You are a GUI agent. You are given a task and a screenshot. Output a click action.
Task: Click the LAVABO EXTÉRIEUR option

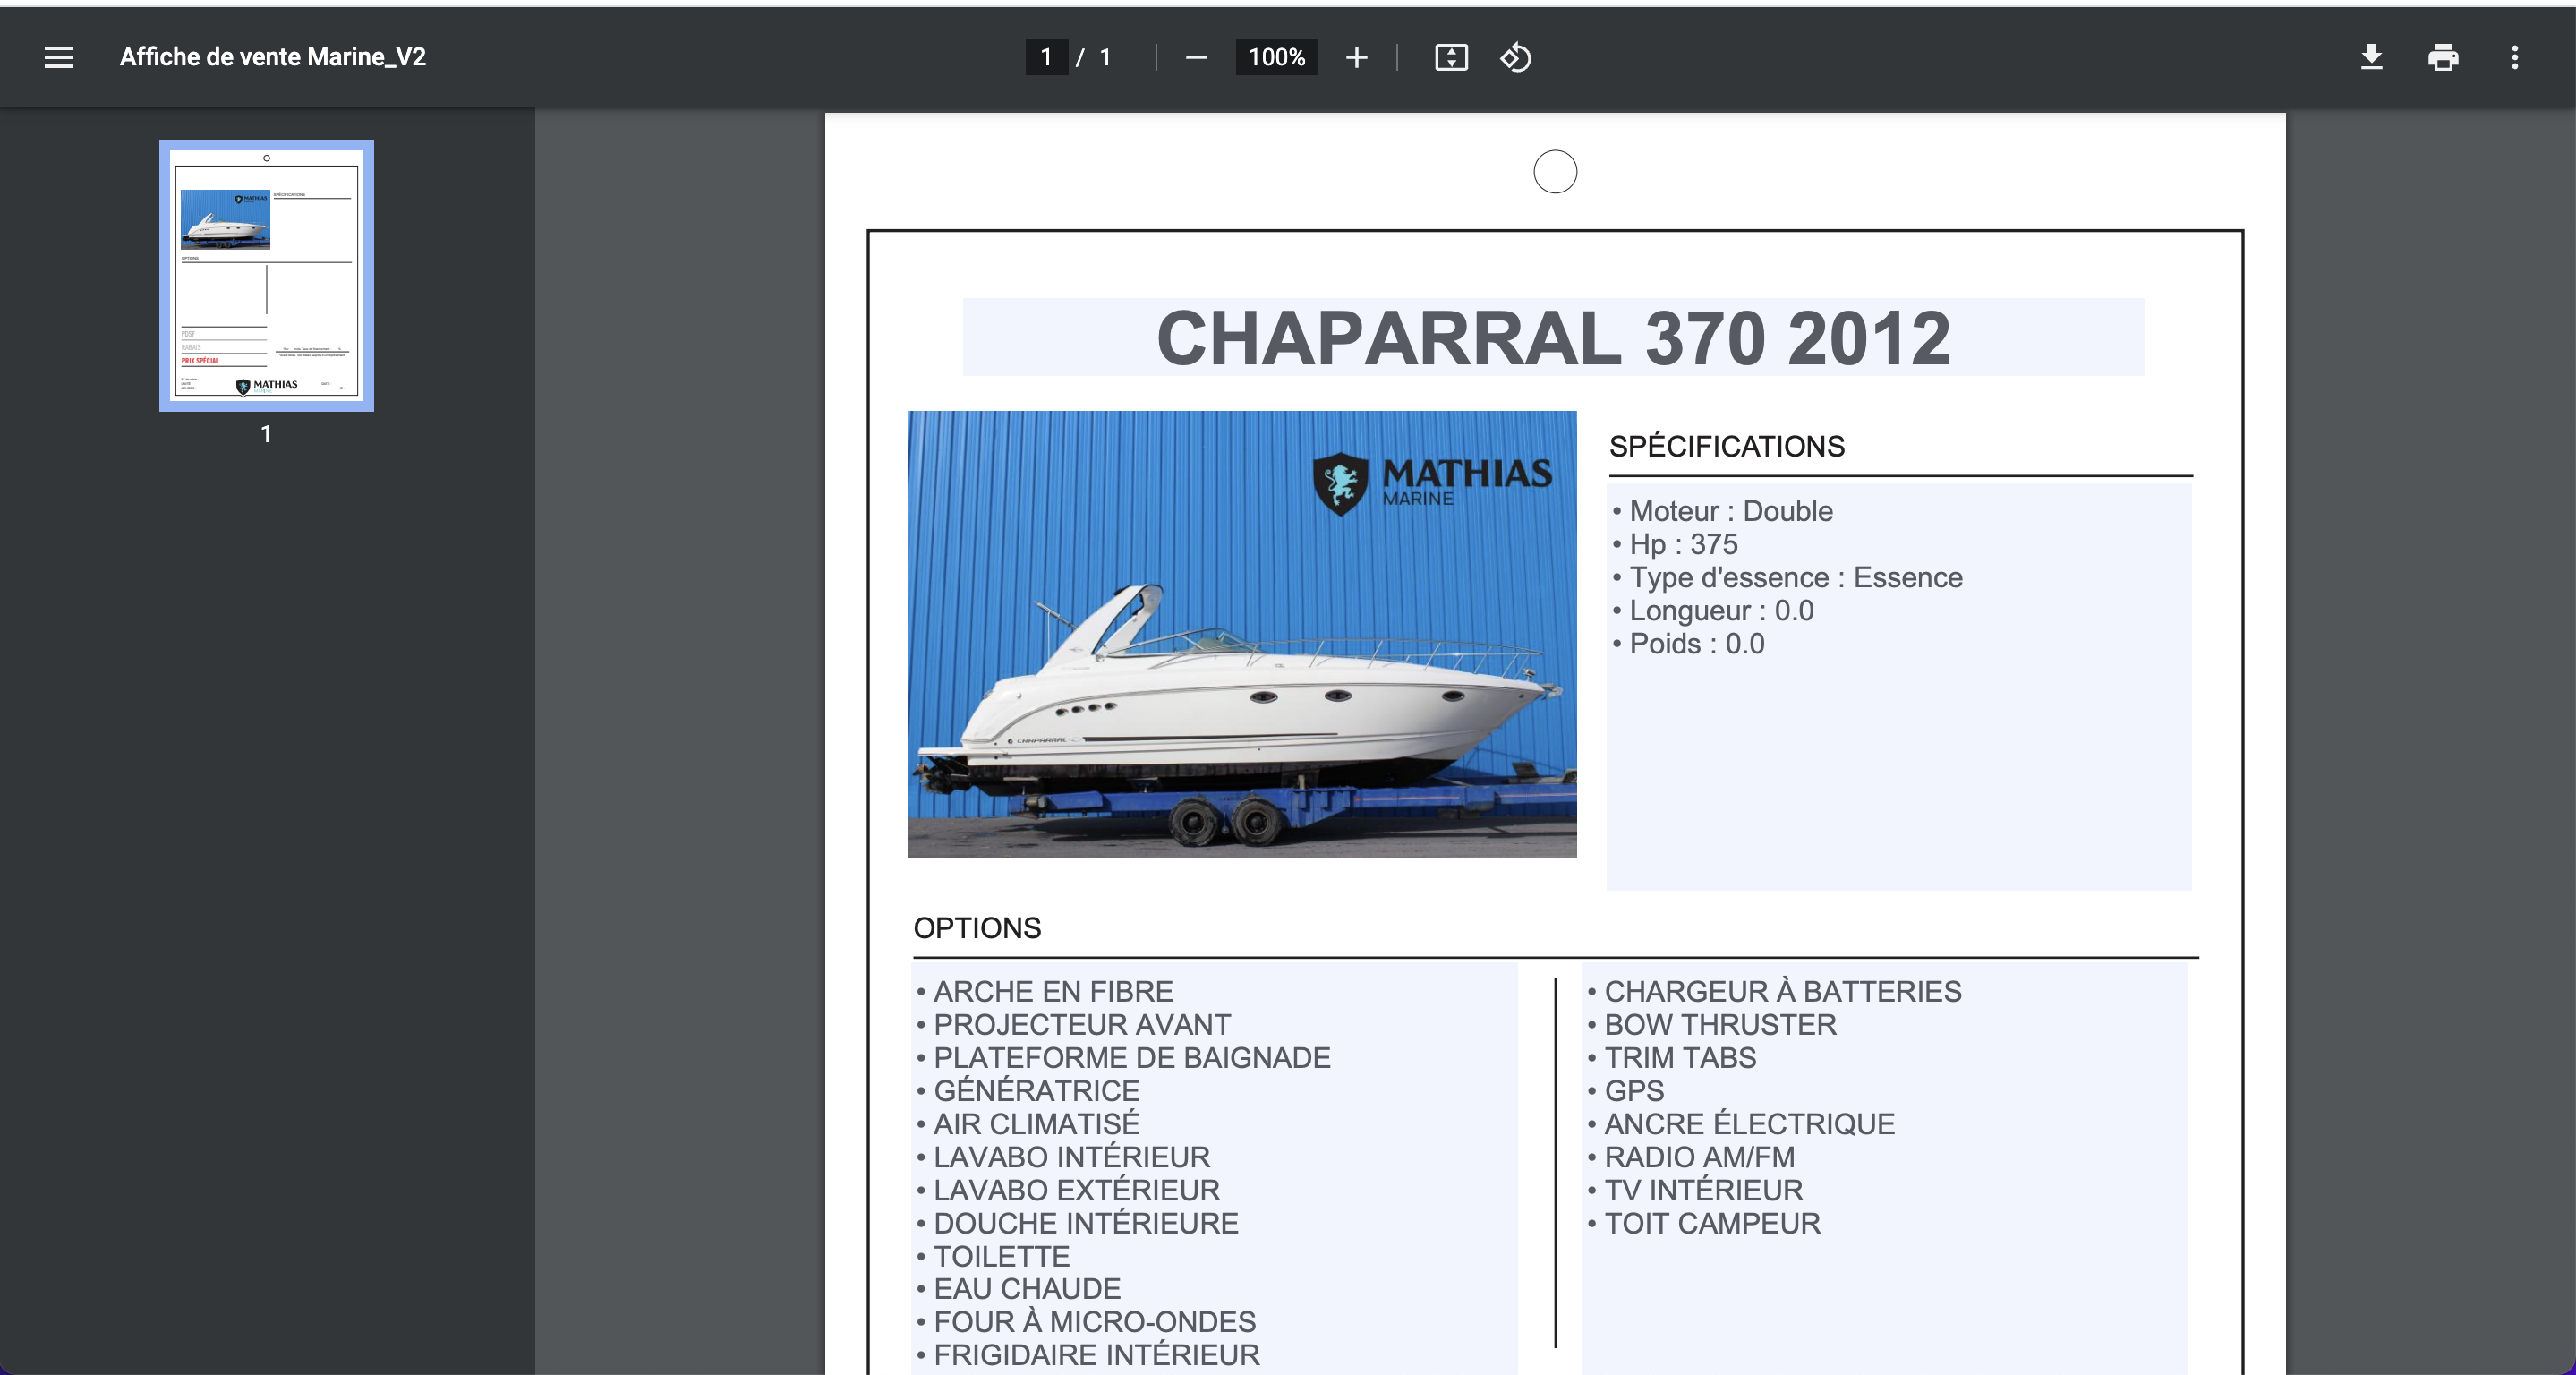1068,1189
